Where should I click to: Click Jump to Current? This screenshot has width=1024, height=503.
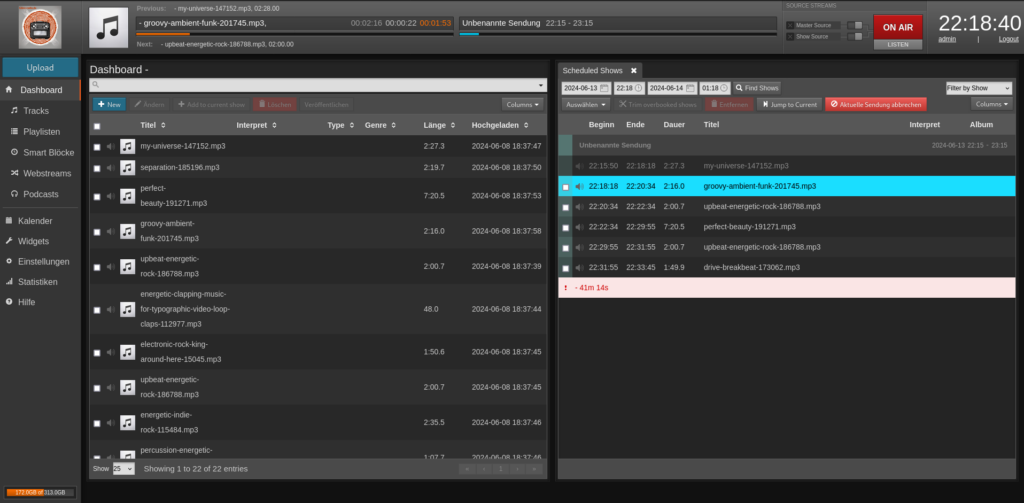tap(790, 105)
